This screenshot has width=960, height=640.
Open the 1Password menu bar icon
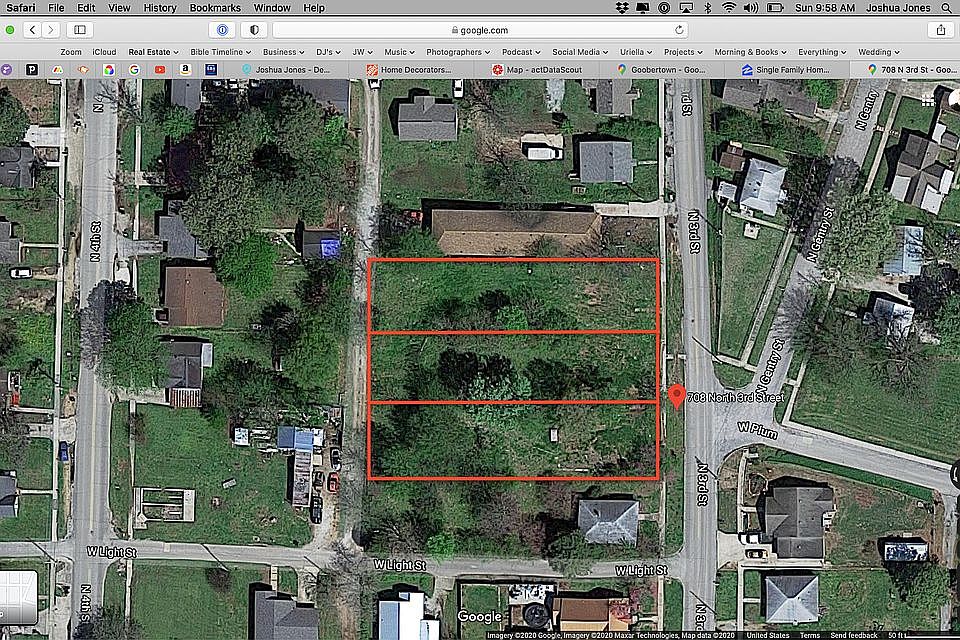(664, 8)
